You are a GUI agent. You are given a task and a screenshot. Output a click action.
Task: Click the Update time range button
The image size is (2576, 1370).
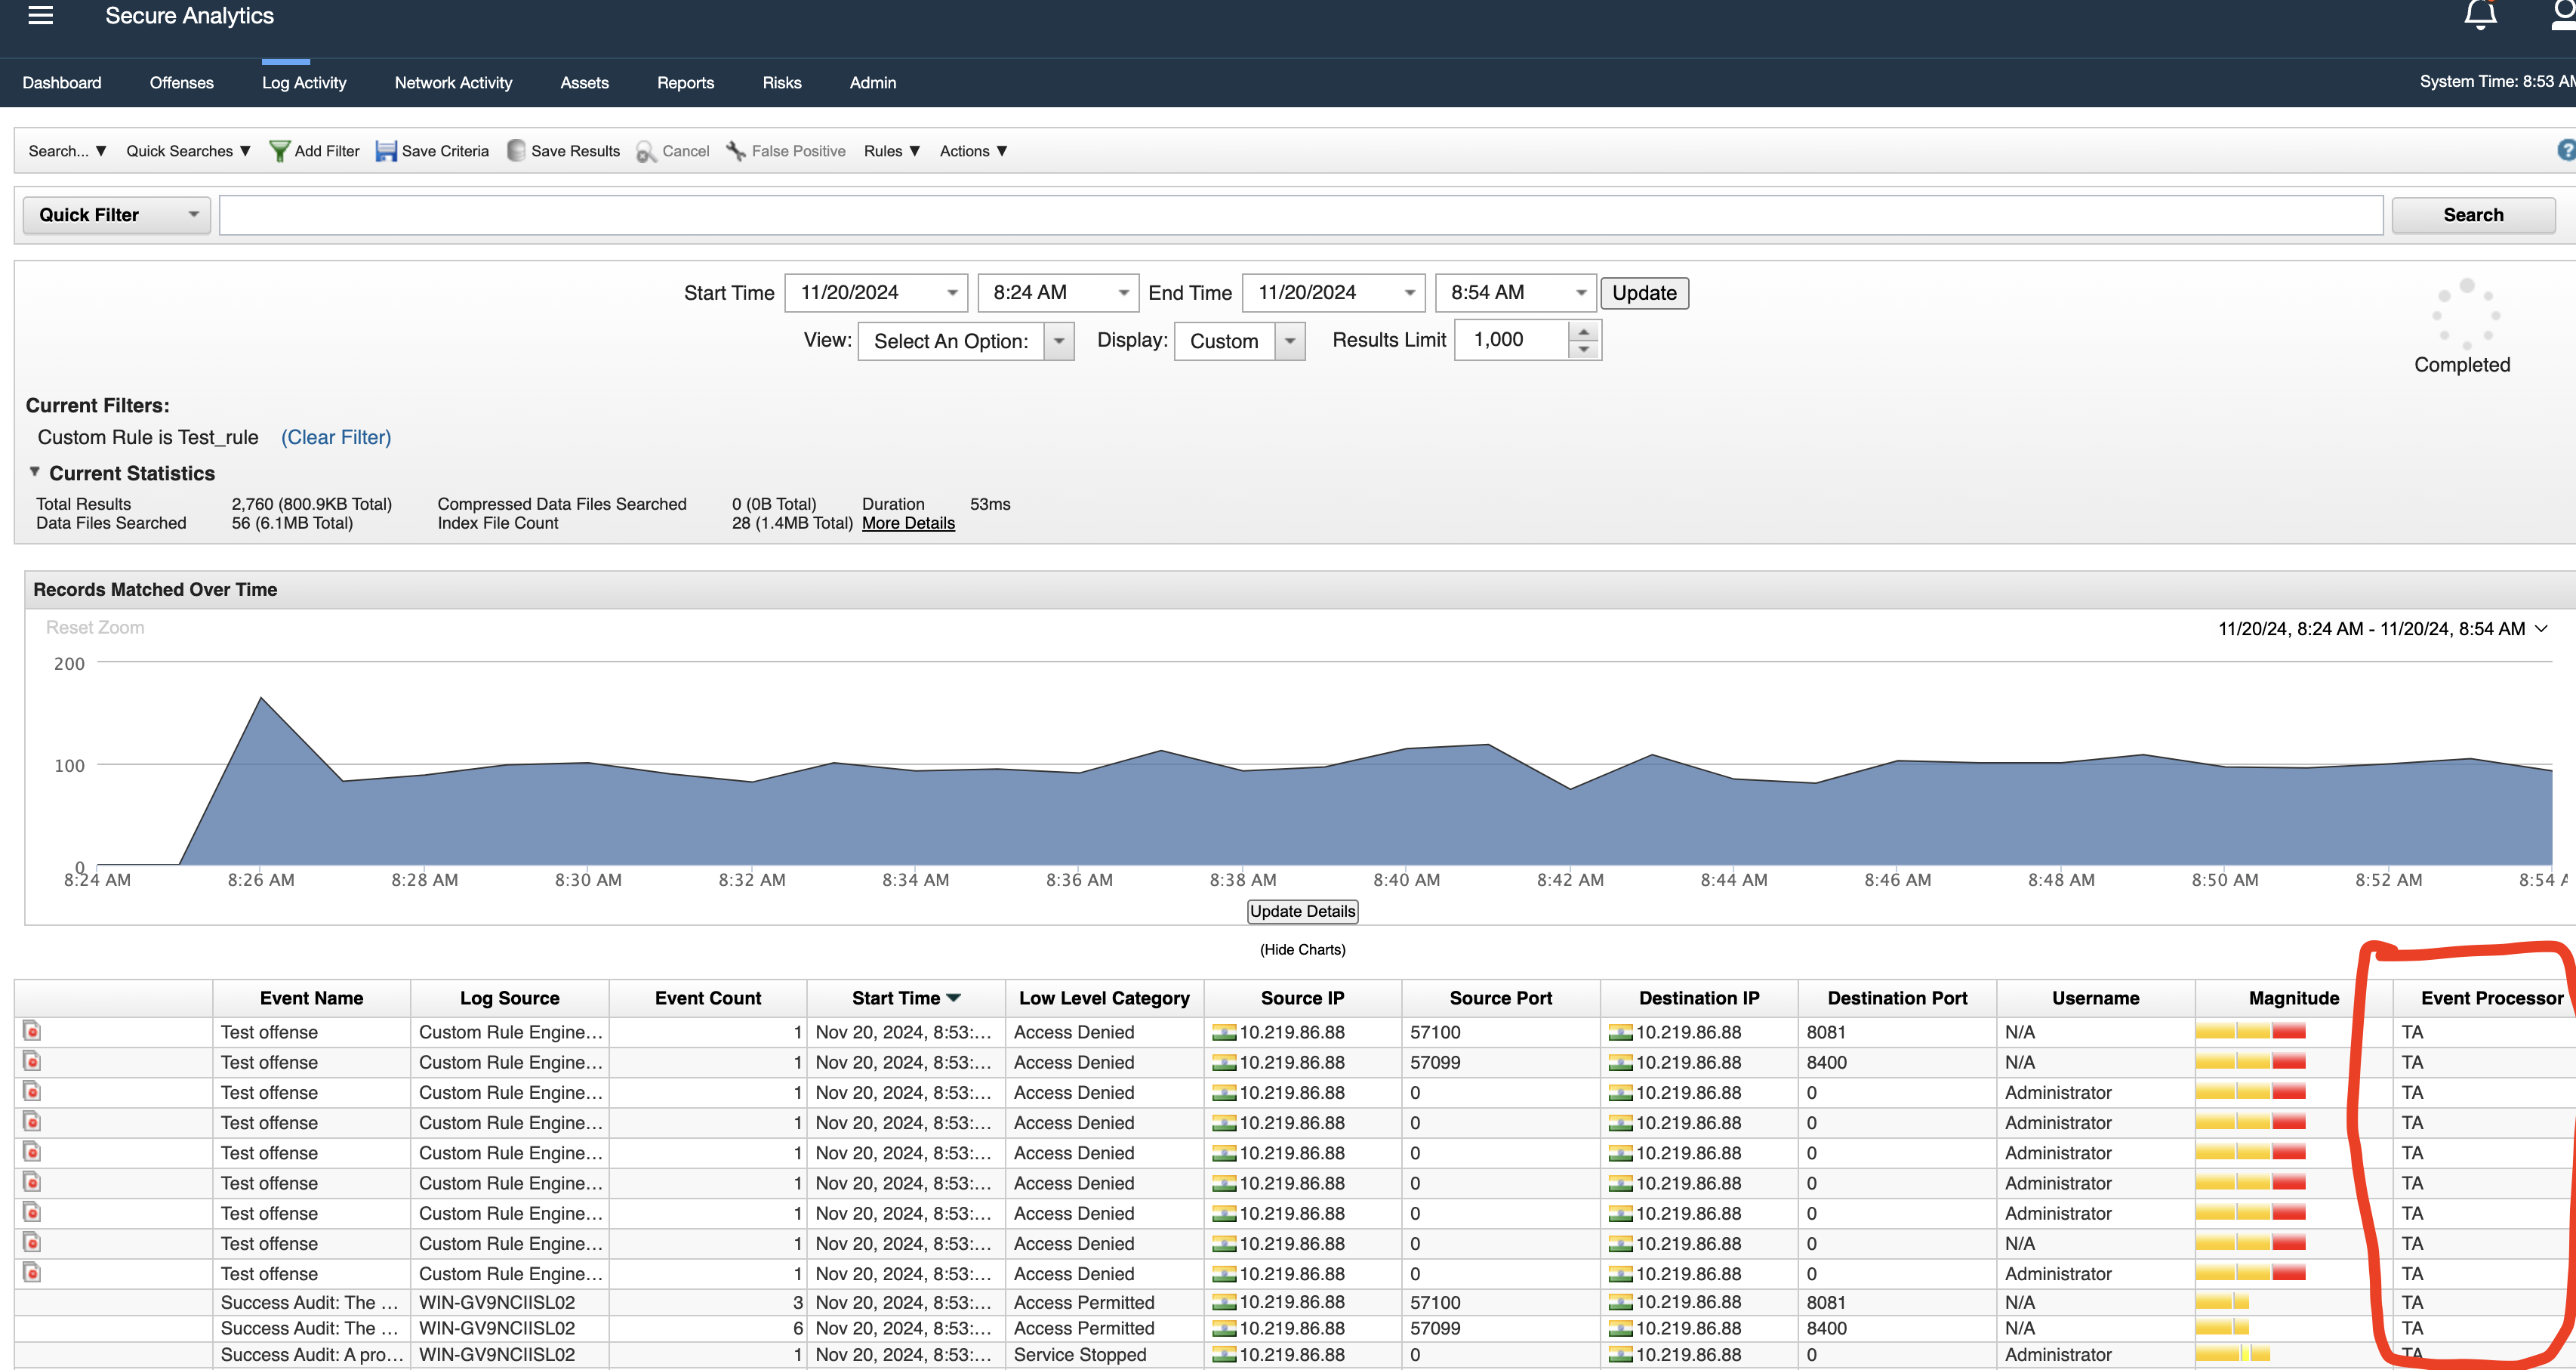[1644, 293]
